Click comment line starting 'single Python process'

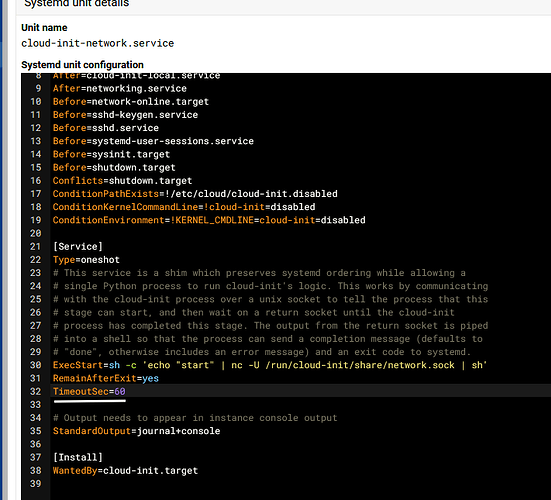point(271,286)
